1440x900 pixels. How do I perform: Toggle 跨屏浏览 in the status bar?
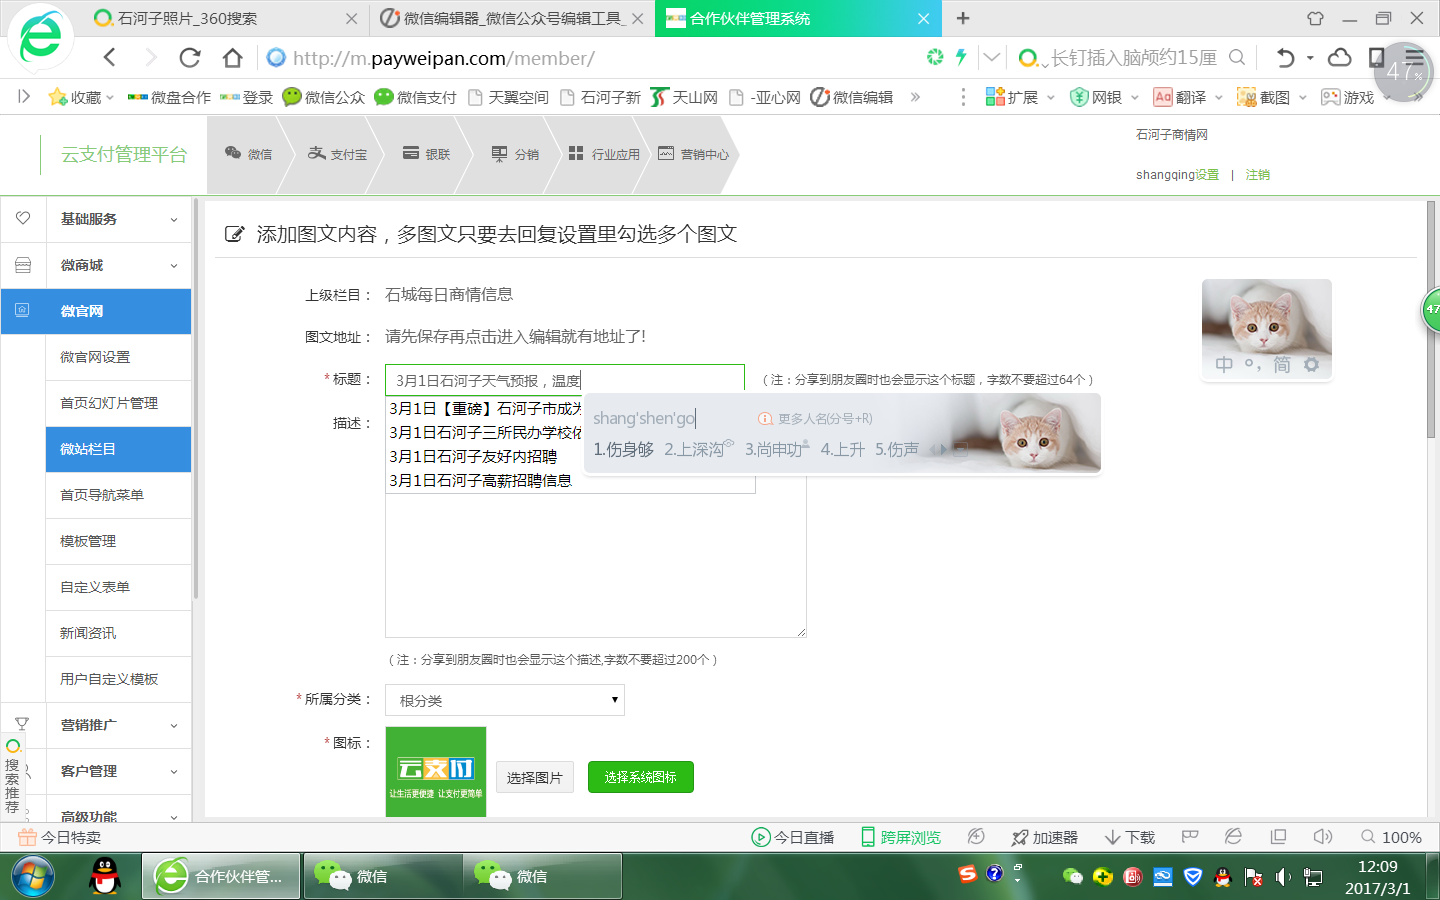pos(901,837)
